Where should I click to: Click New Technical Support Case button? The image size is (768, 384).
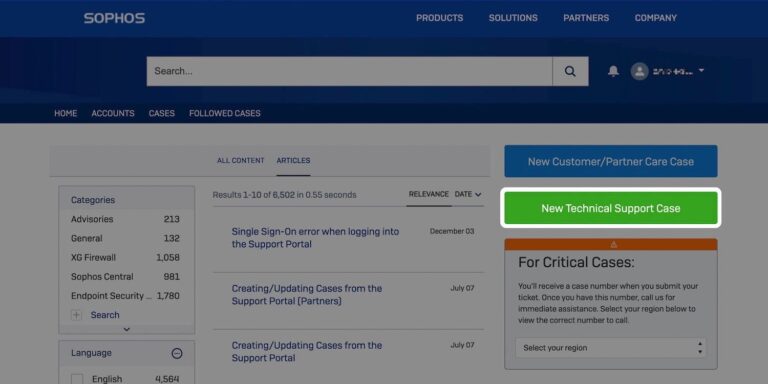(x=611, y=209)
